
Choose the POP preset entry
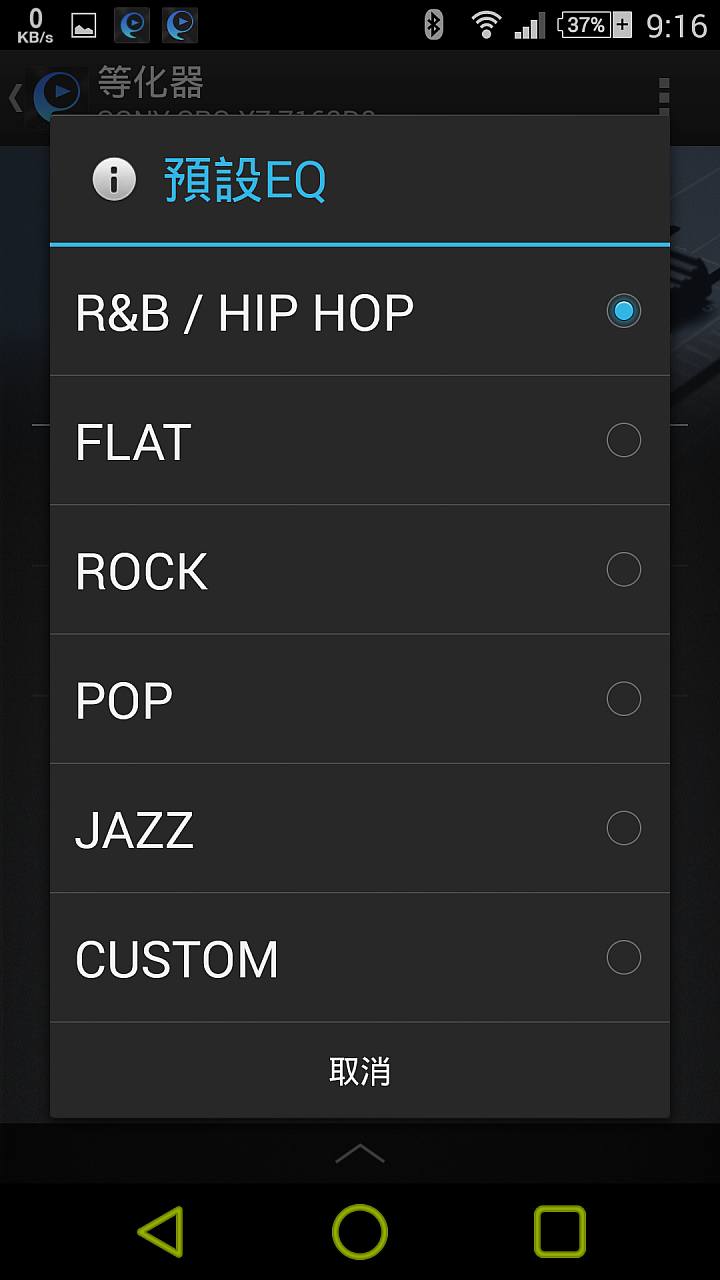pyautogui.click(x=360, y=699)
